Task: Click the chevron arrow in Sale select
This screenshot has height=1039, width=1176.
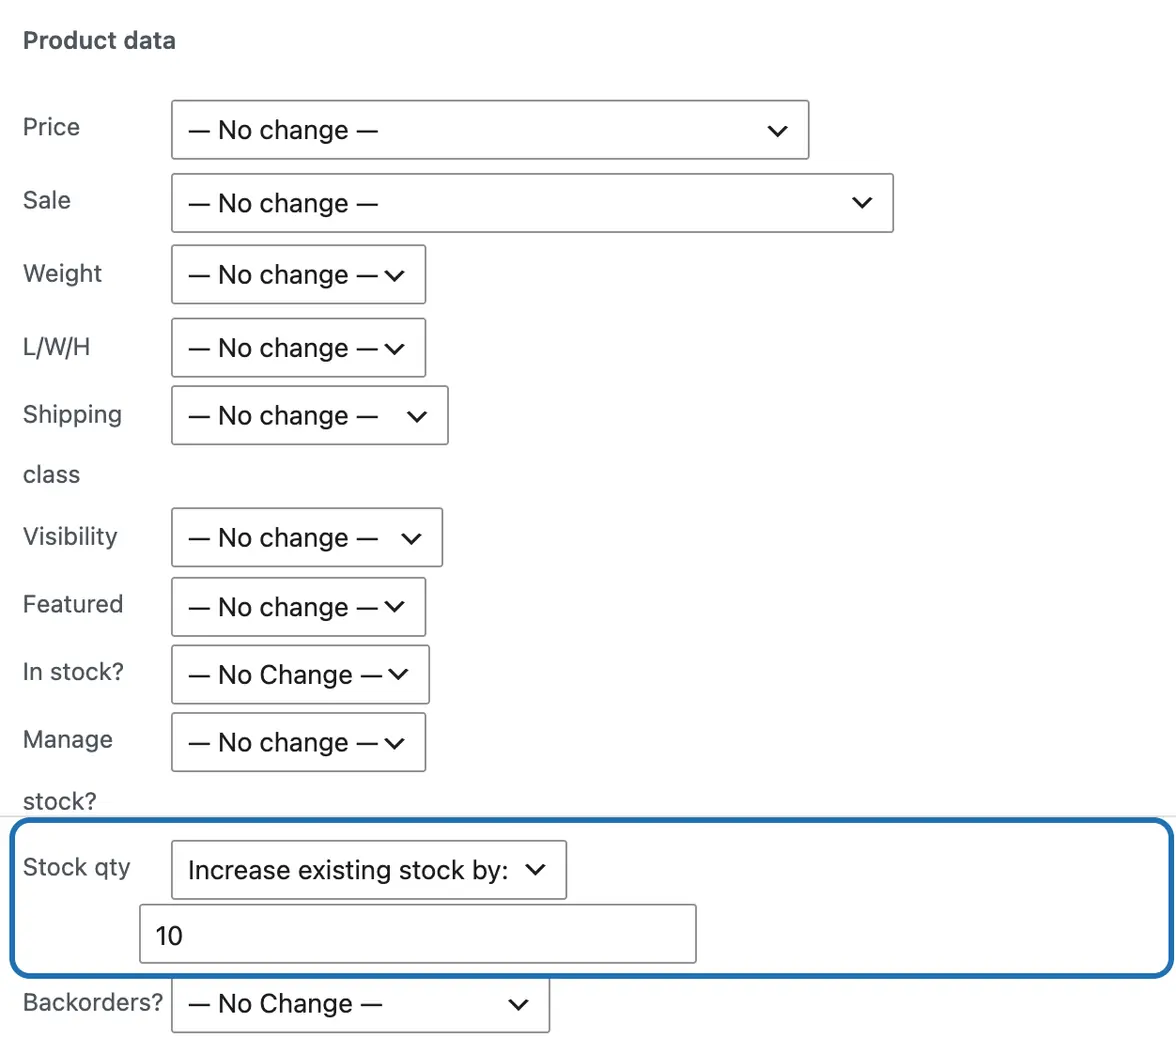Action: pos(862,203)
